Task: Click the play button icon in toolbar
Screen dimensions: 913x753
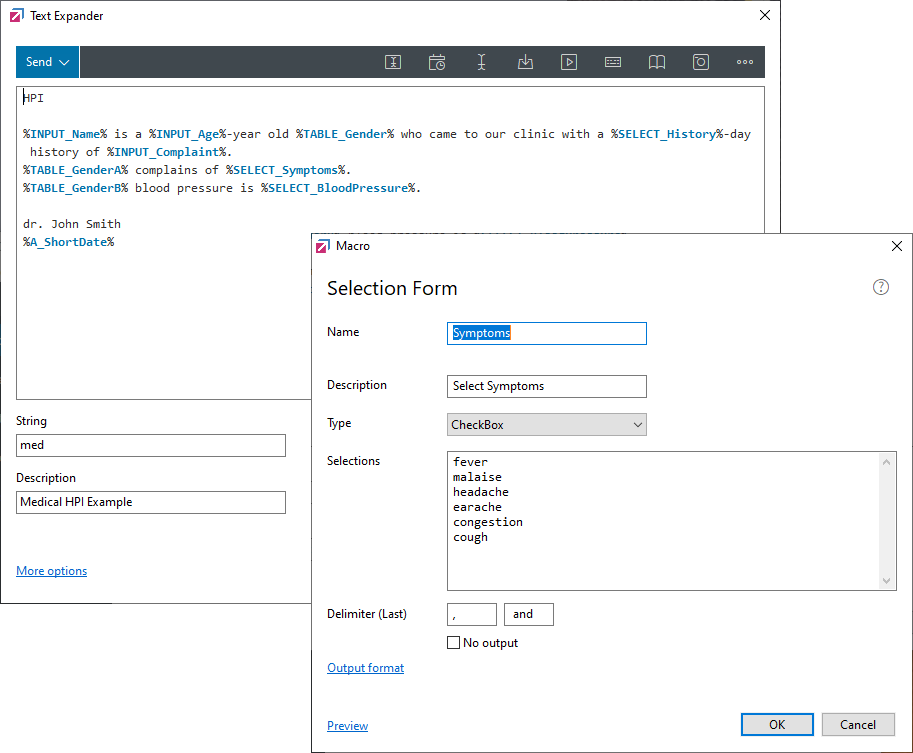Action: [569, 62]
